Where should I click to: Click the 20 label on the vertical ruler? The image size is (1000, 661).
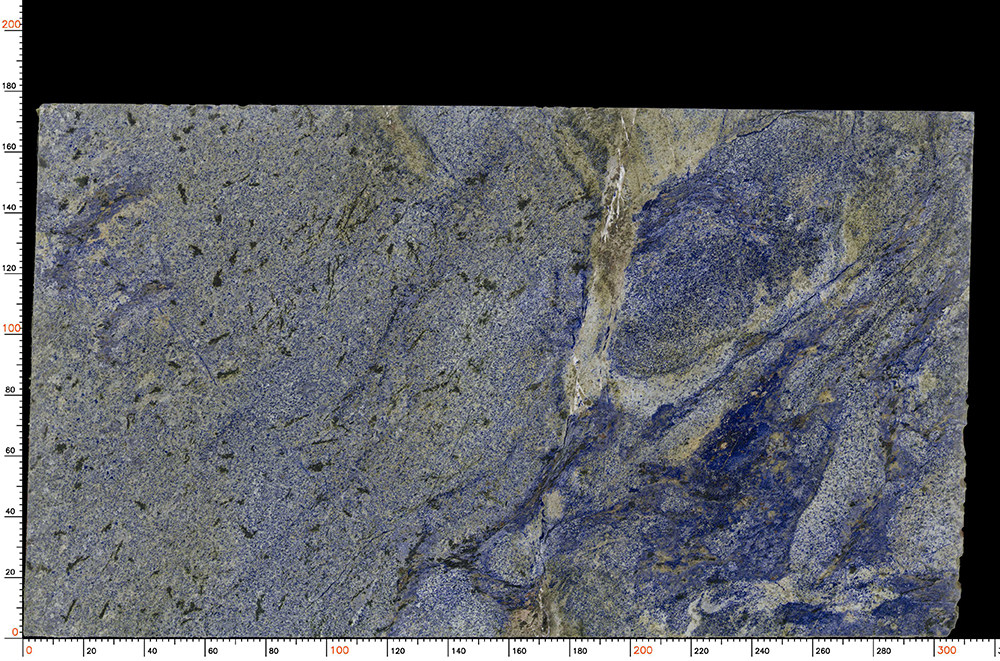(x=12, y=572)
